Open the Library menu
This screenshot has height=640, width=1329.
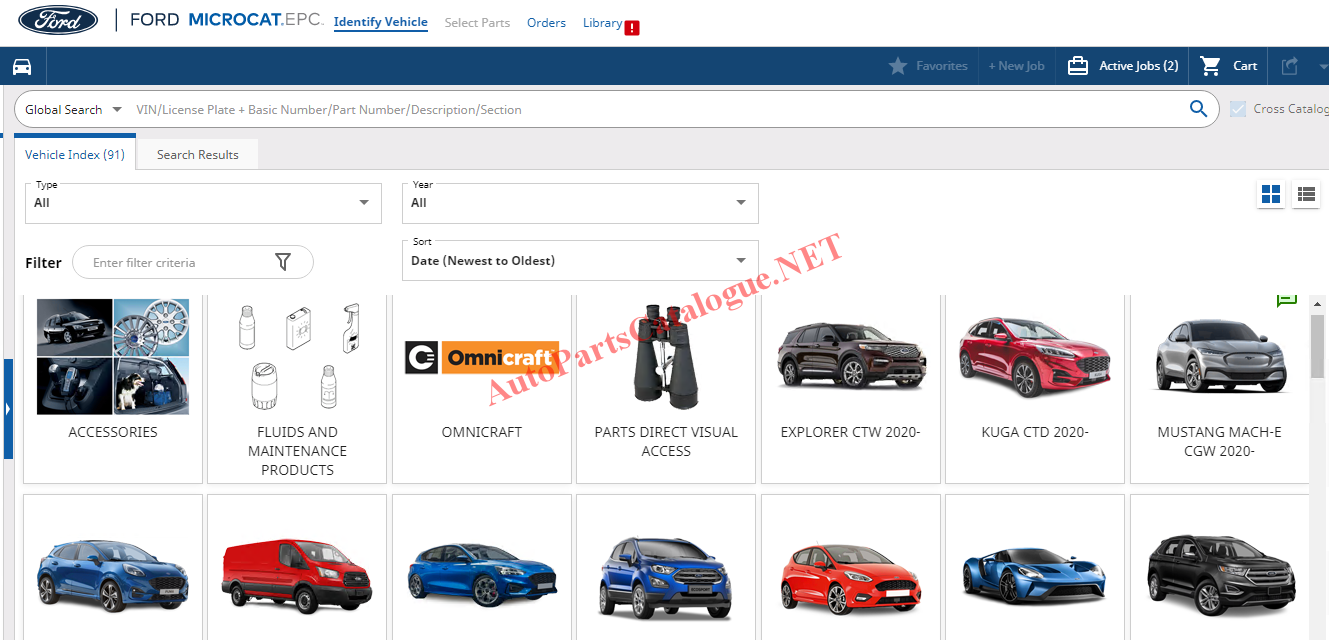pyautogui.click(x=602, y=23)
